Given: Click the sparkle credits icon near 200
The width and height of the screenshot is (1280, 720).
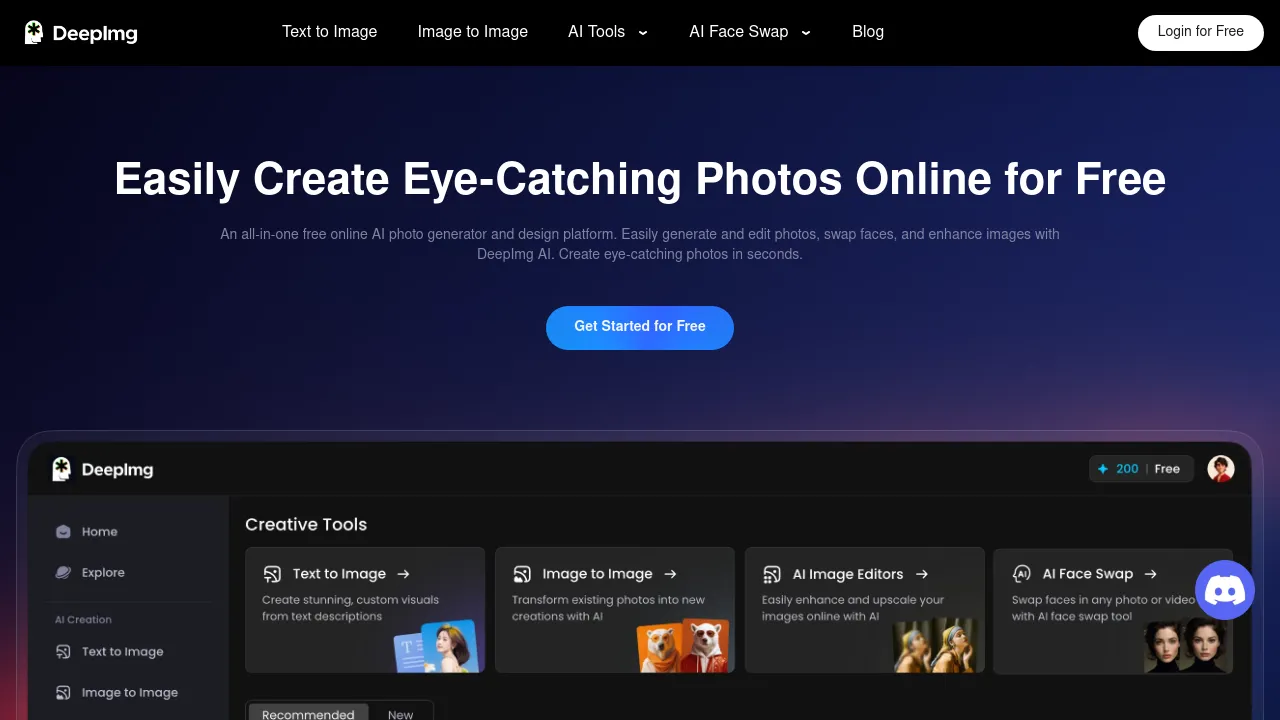Looking at the screenshot, I should point(1103,469).
